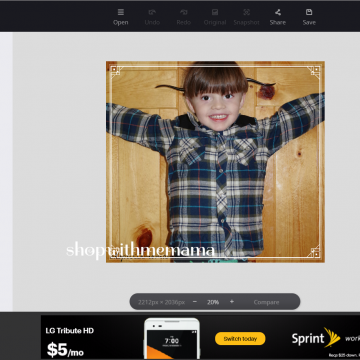The width and height of the screenshot is (360, 360).
Task: Select the Undo icon
Action: (152, 13)
